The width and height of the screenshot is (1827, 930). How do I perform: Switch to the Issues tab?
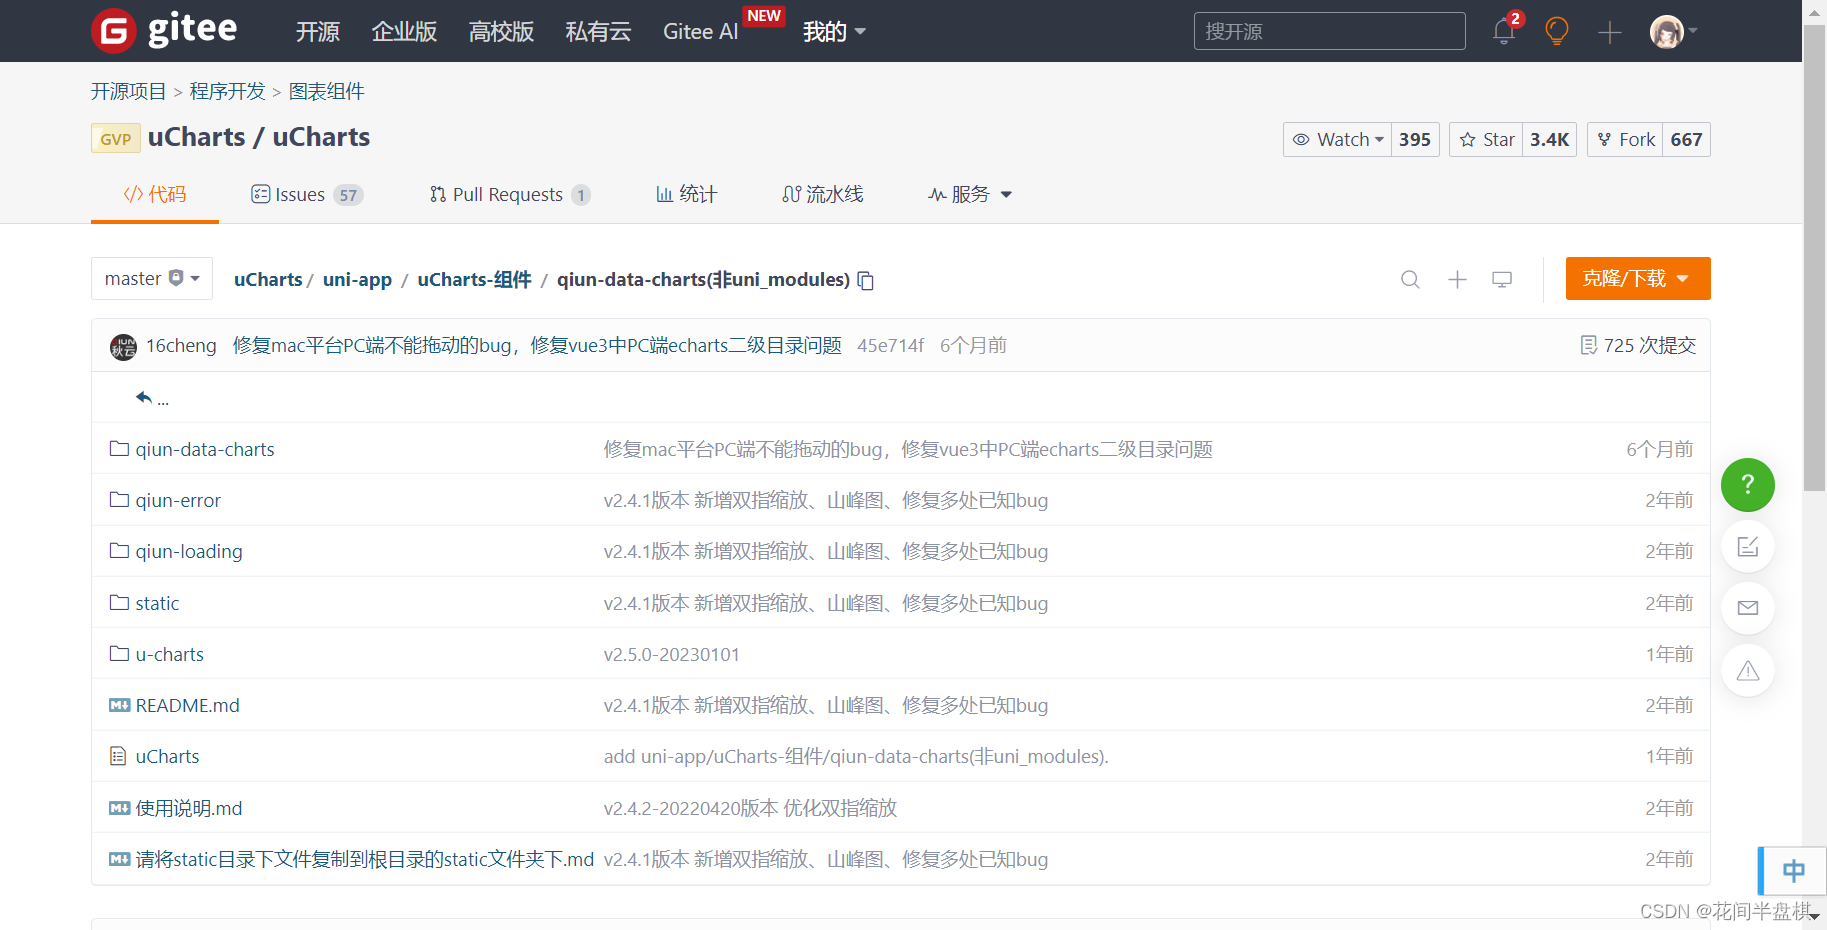click(306, 194)
